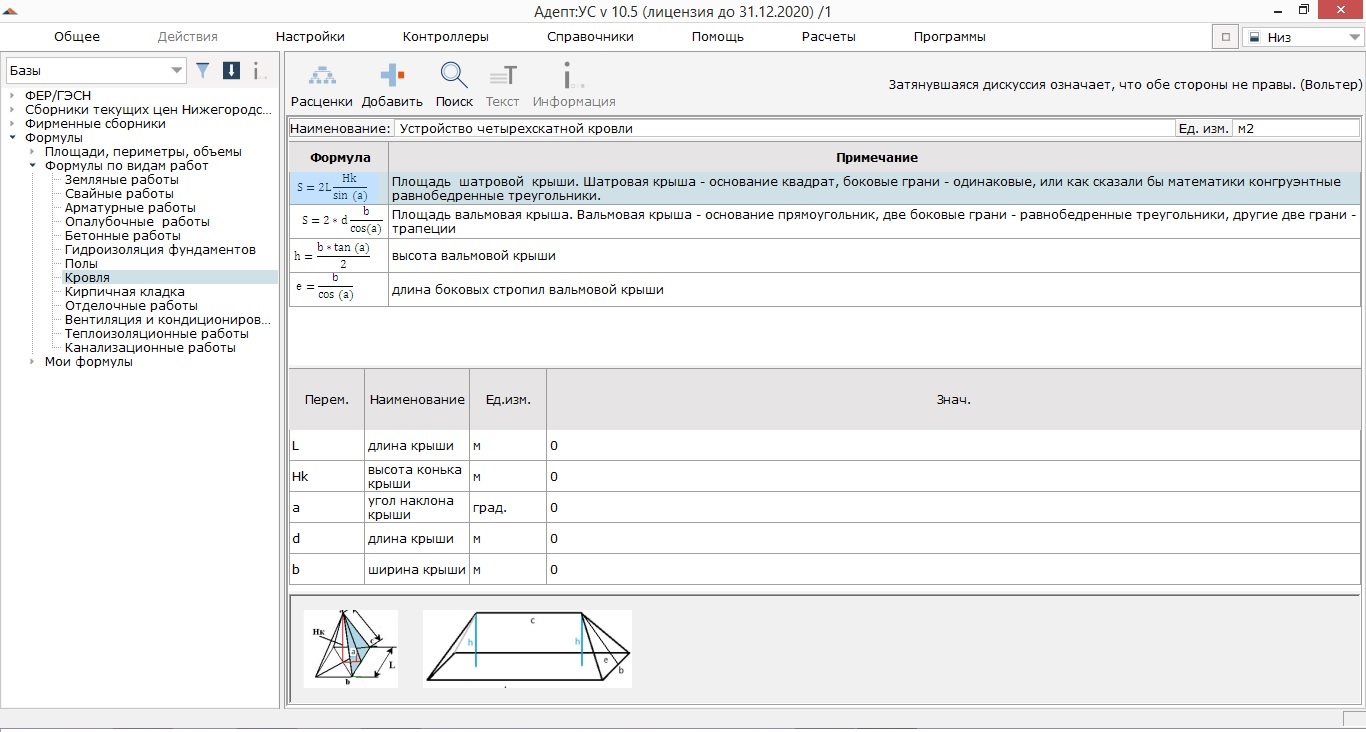Click the Формула column header
1366x732 pixels.
coord(339,157)
